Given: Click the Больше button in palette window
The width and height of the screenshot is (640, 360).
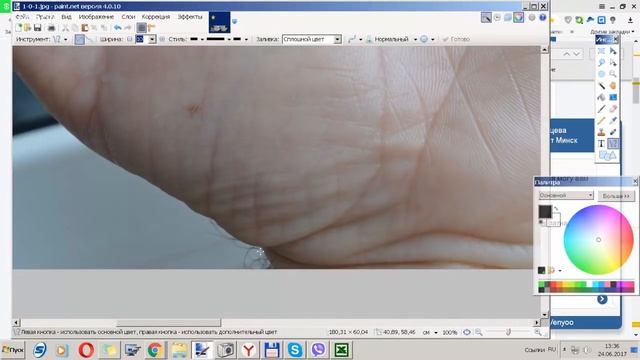Looking at the screenshot, I should tap(616, 196).
